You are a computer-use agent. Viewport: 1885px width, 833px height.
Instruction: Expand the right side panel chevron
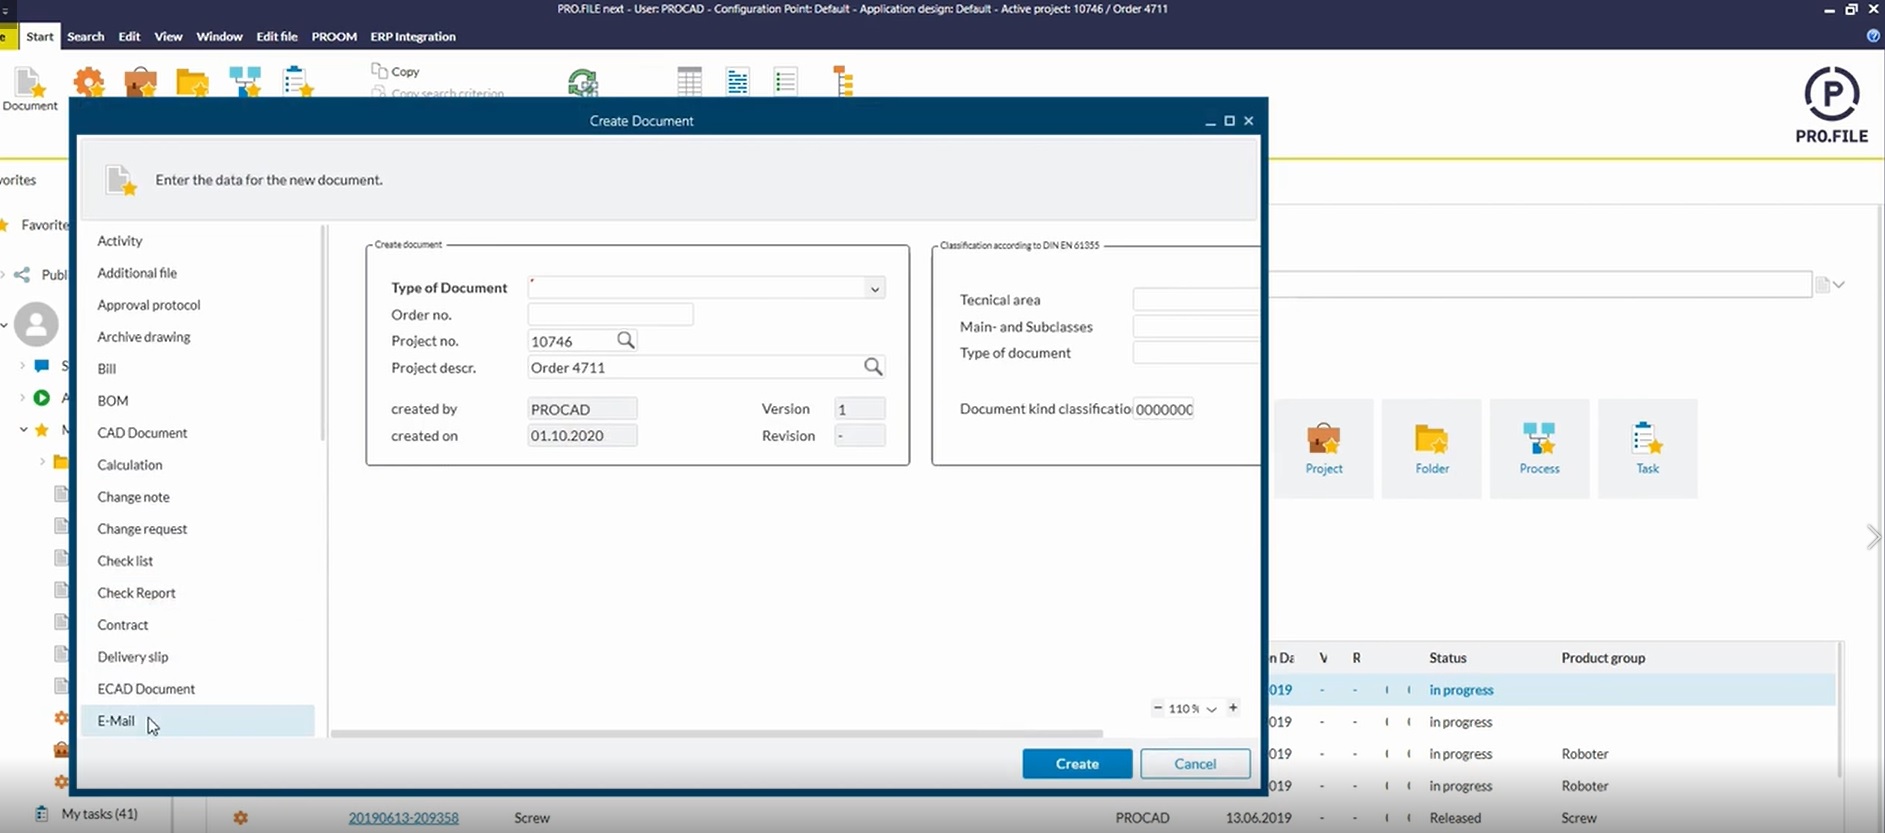[1872, 537]
